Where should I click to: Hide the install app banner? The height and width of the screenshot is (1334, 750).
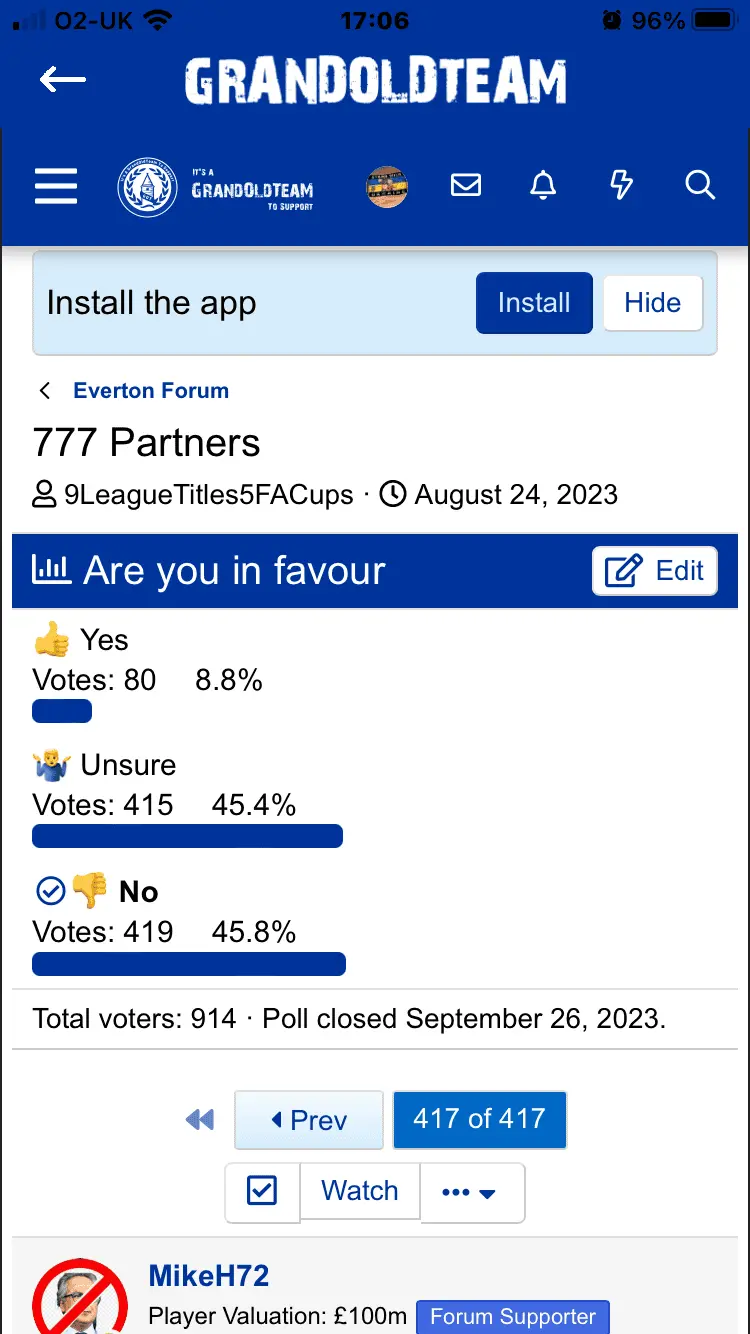pos(652,303)
